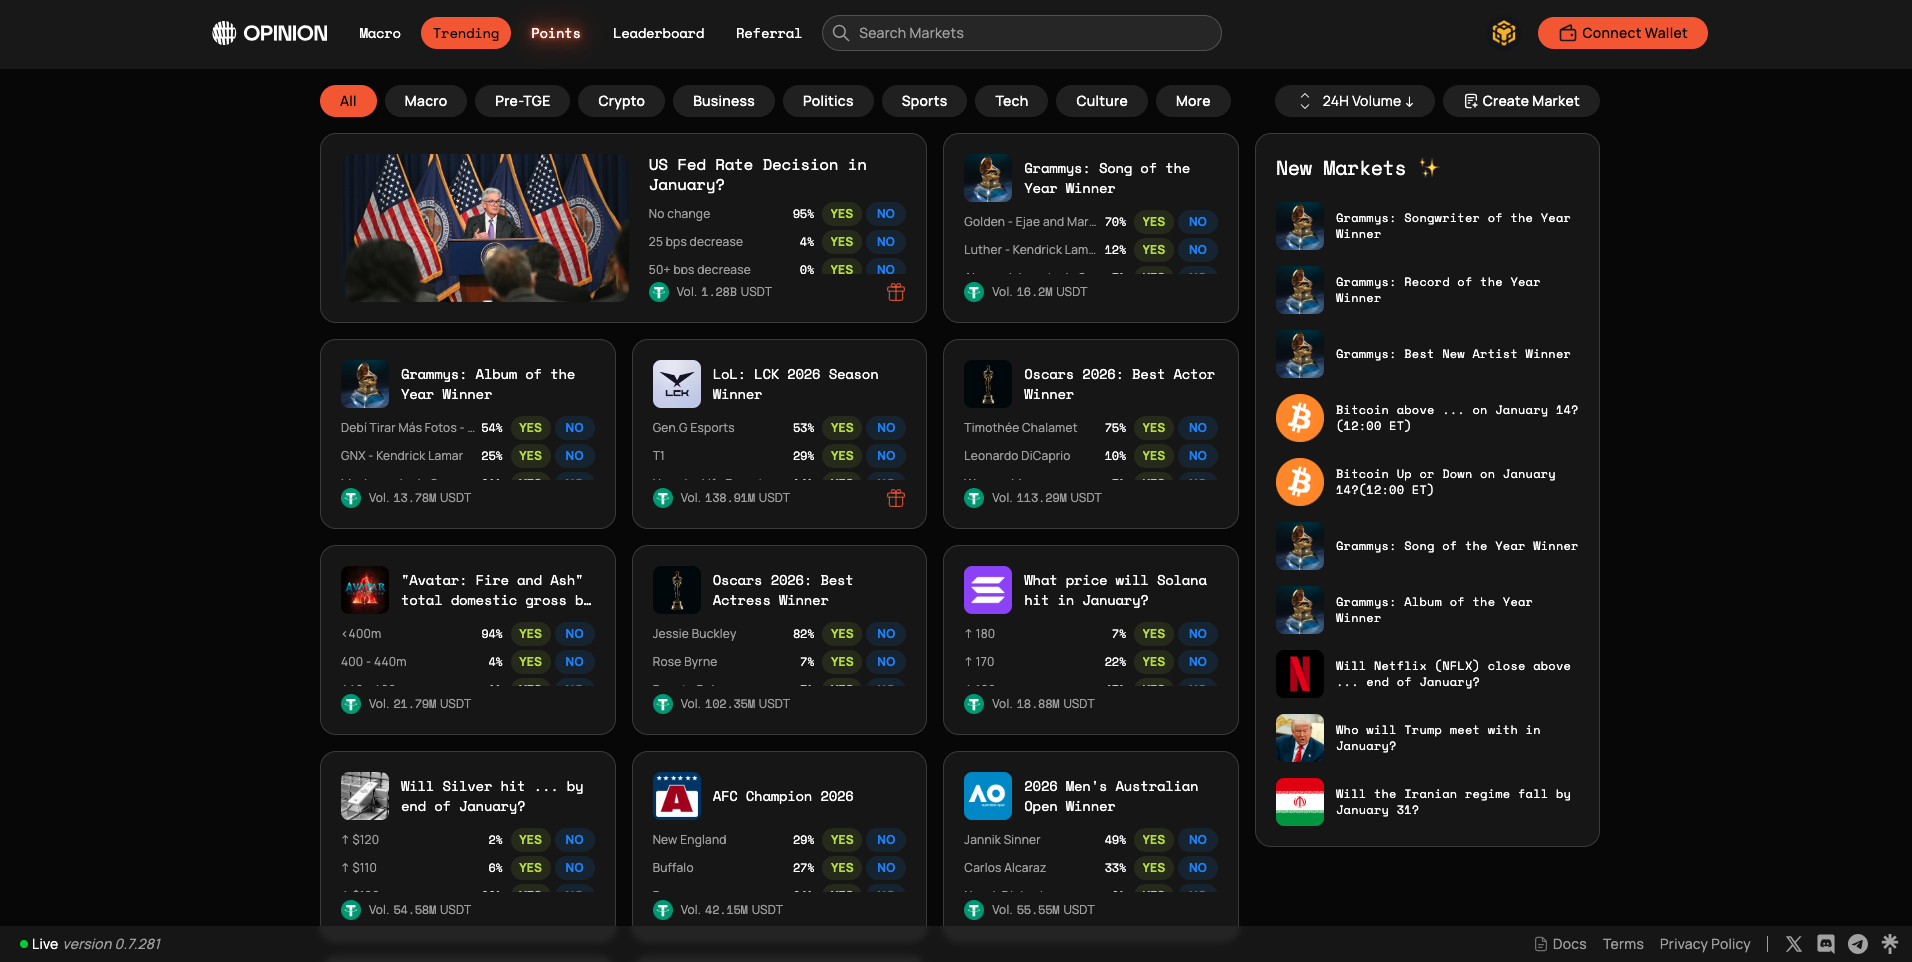Open the Docs link in footer
1912x962 pixels.
point(1561,944)
